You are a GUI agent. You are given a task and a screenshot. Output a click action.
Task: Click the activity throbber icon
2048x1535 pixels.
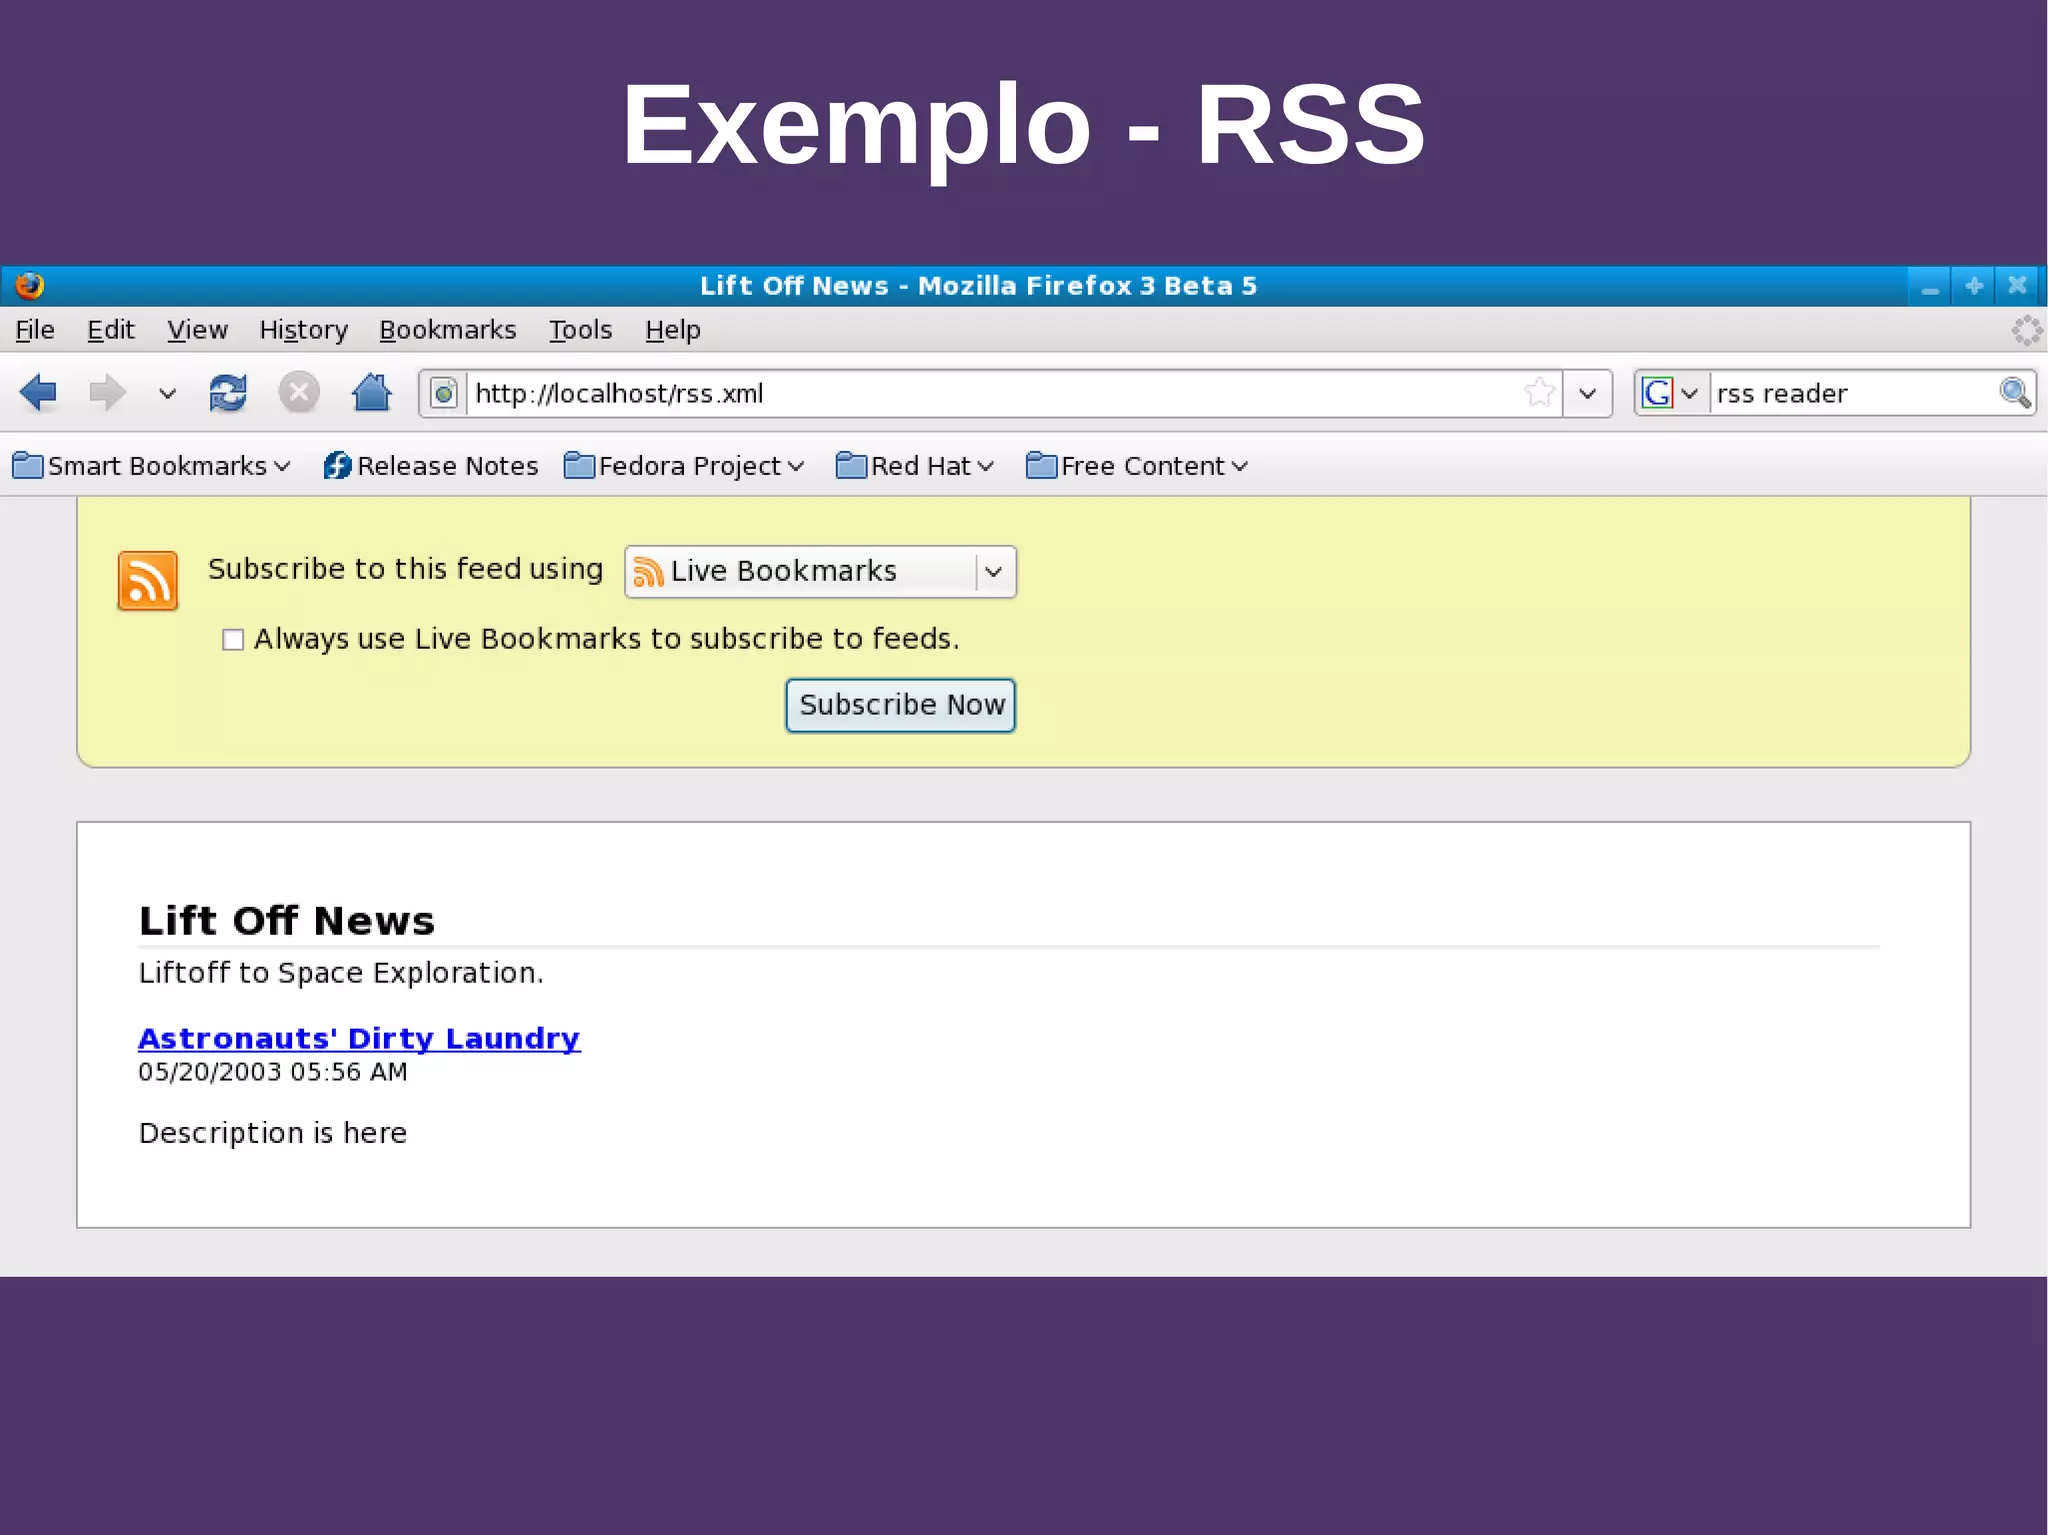point(2026,330)
